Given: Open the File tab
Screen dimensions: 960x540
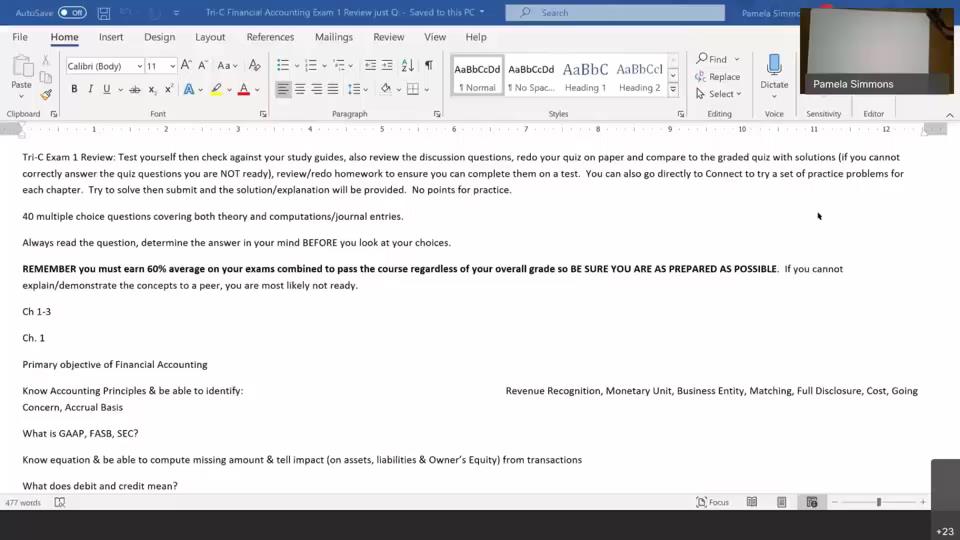Looking at the screenshot, I should click(x=20, y=37).
